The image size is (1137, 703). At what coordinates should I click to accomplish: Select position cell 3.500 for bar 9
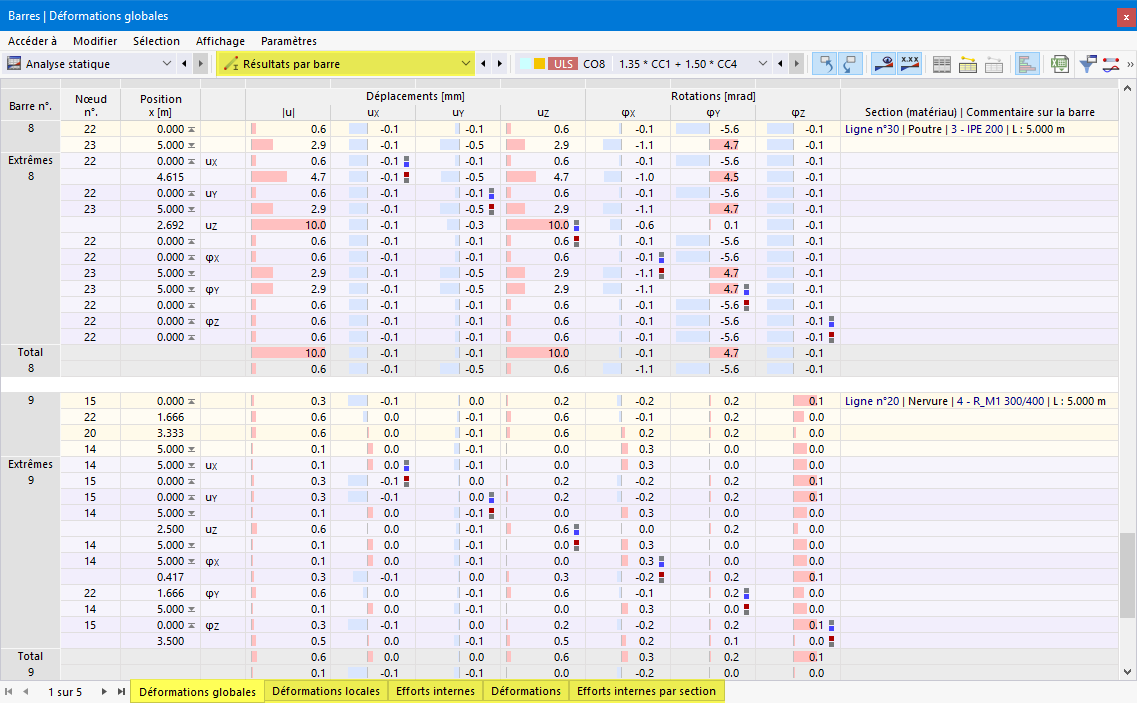(x=160, y=641)
